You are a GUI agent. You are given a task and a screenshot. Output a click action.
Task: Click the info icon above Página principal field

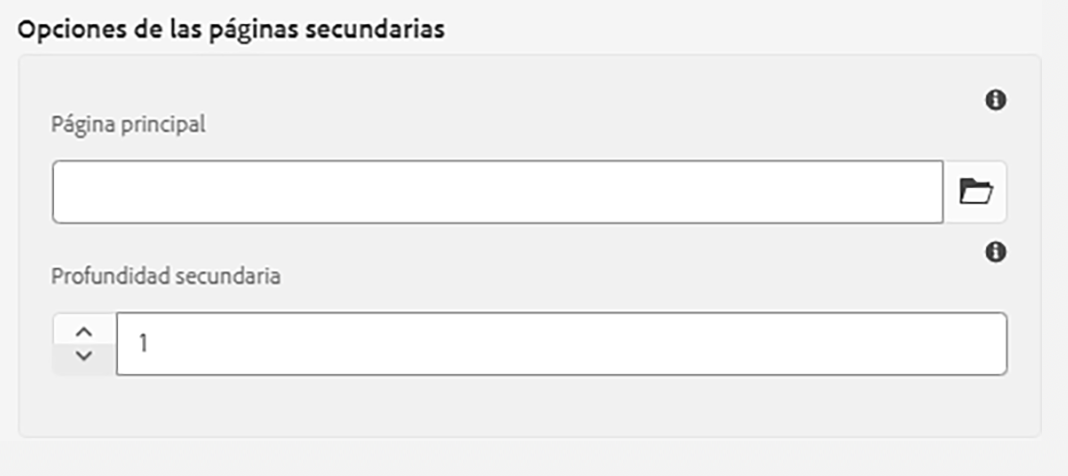tap(995, 101)
